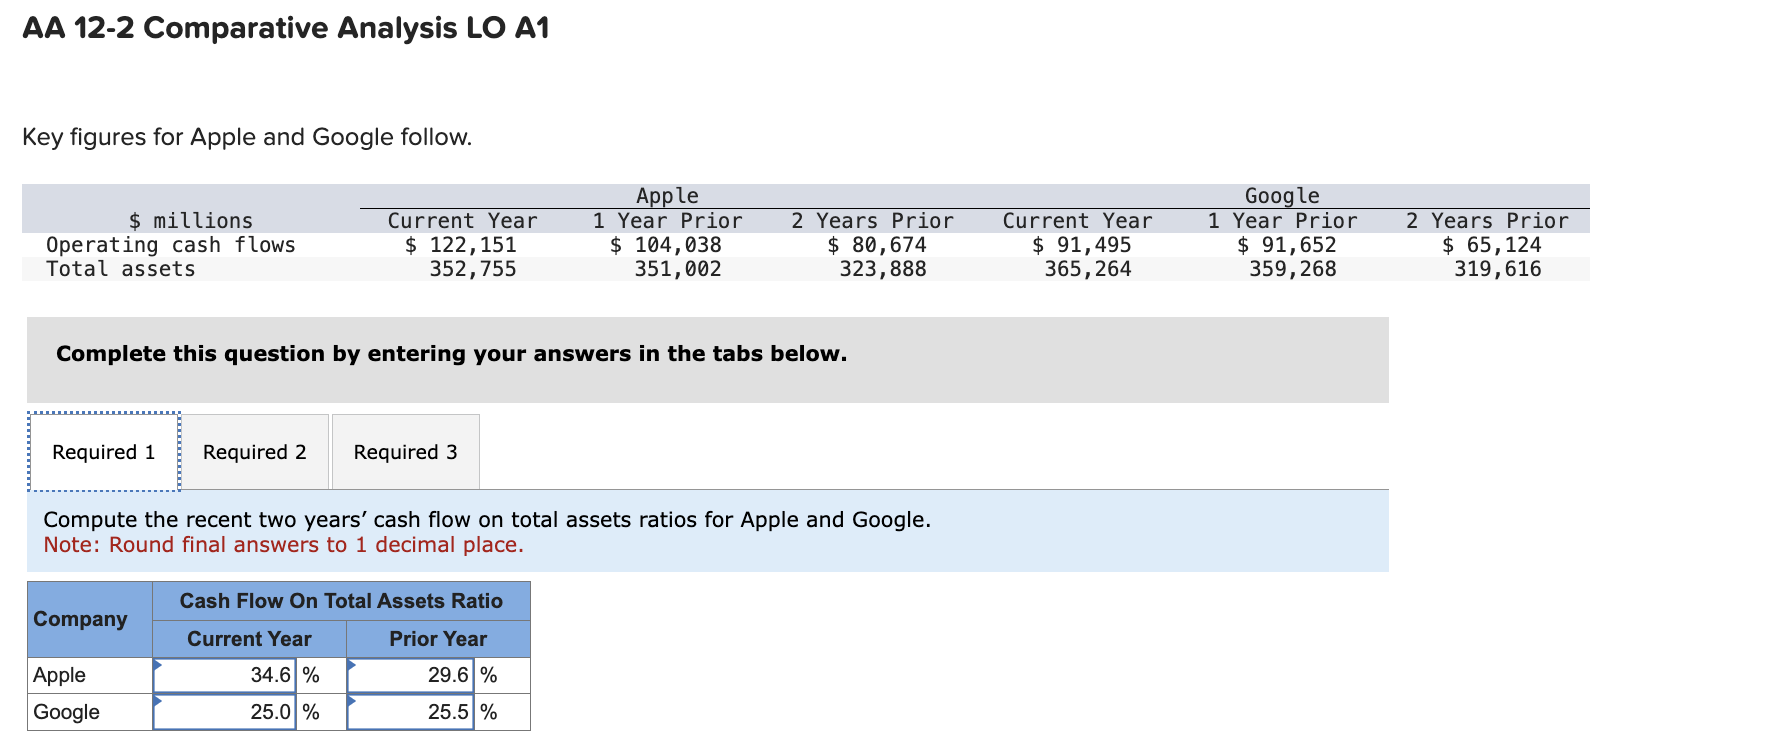
Task: Click the AA 12-2 Comparative Analysis heading
Action: click(x=286, y=28)
